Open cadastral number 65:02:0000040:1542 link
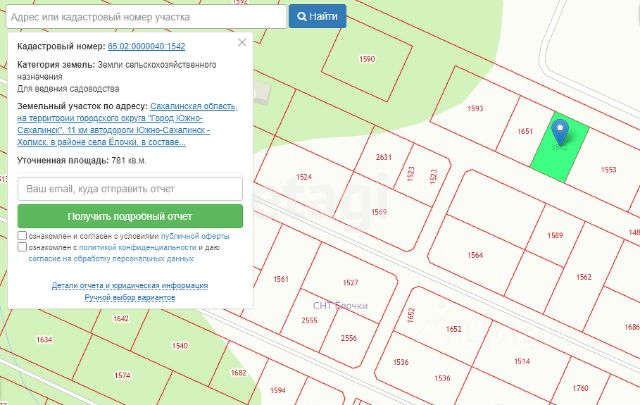The image size is (640, 405). pos(146,46)
